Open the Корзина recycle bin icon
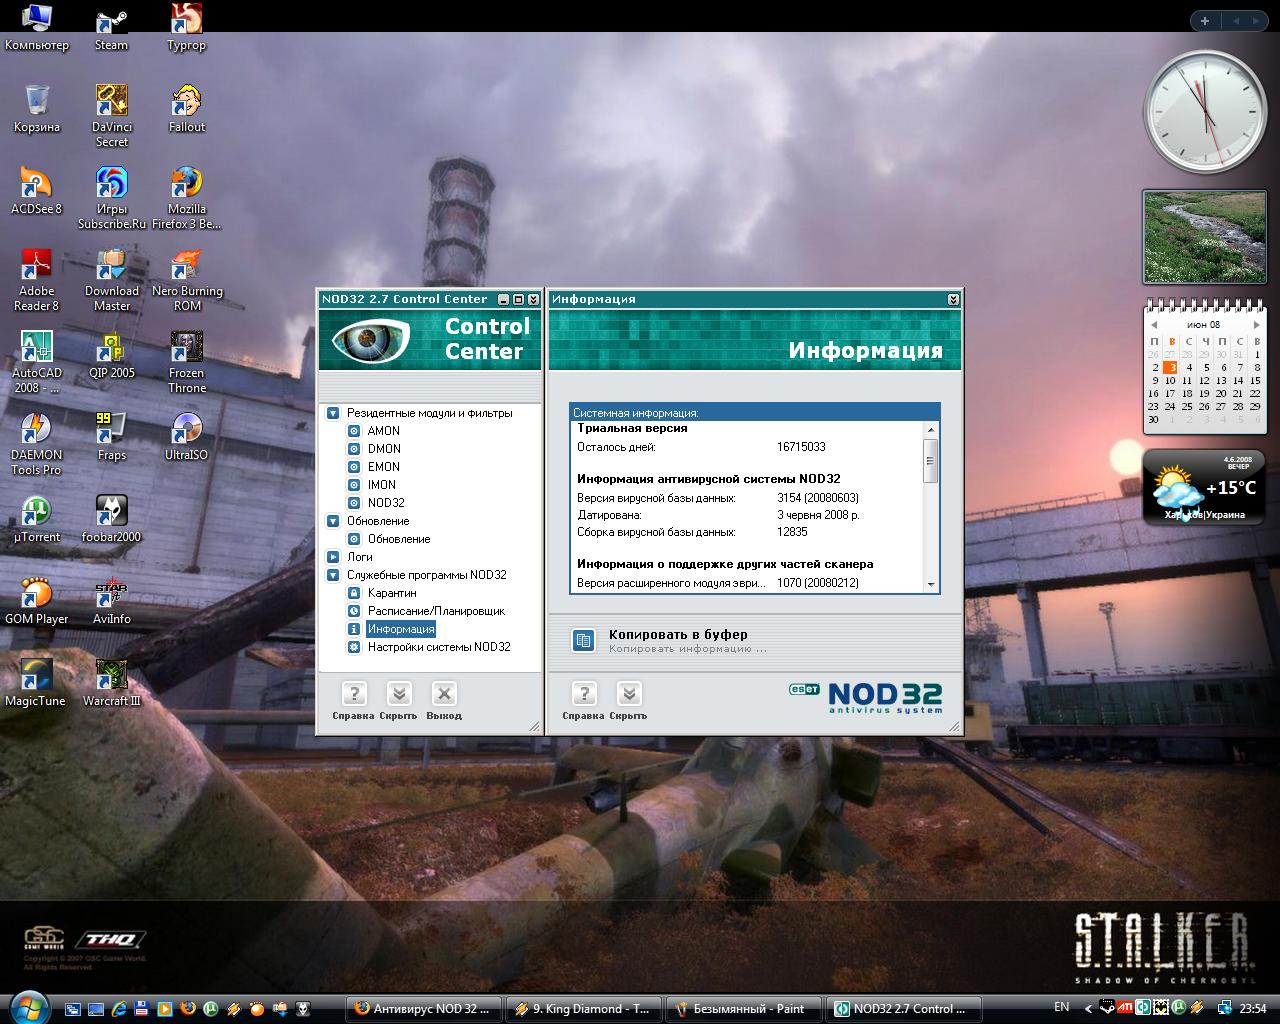This screenshot has width=1280, height=1024. (36, 110)
